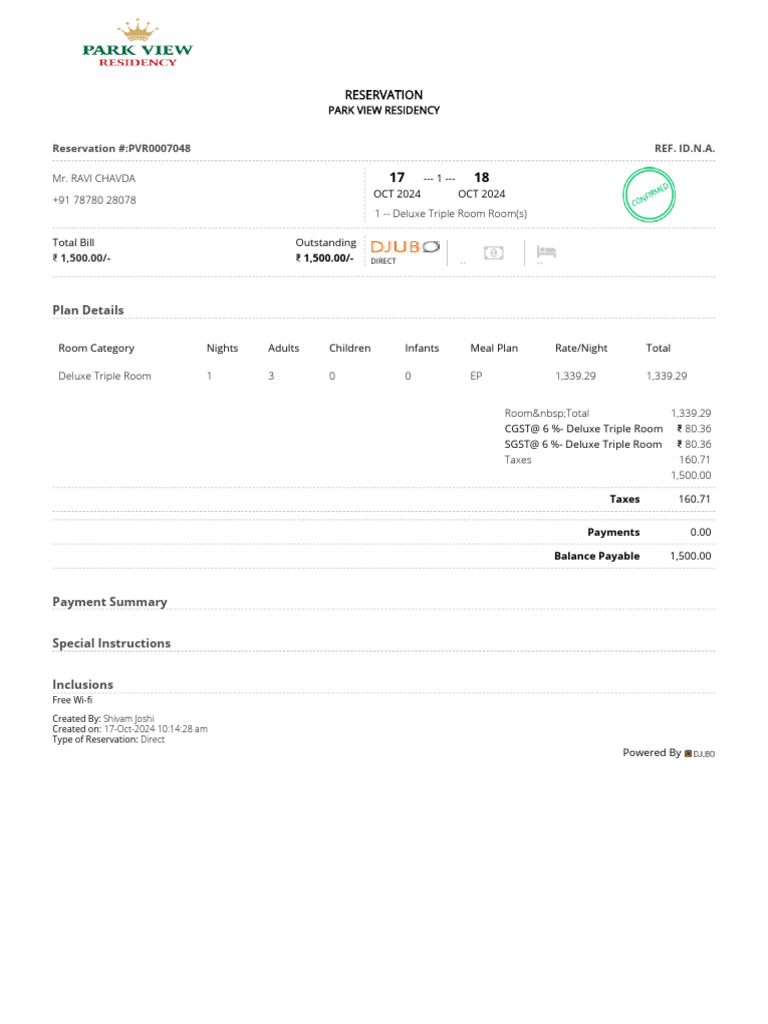Click the money payment icon
This screenshot has width=768, height=1024.
pos(494,253)
